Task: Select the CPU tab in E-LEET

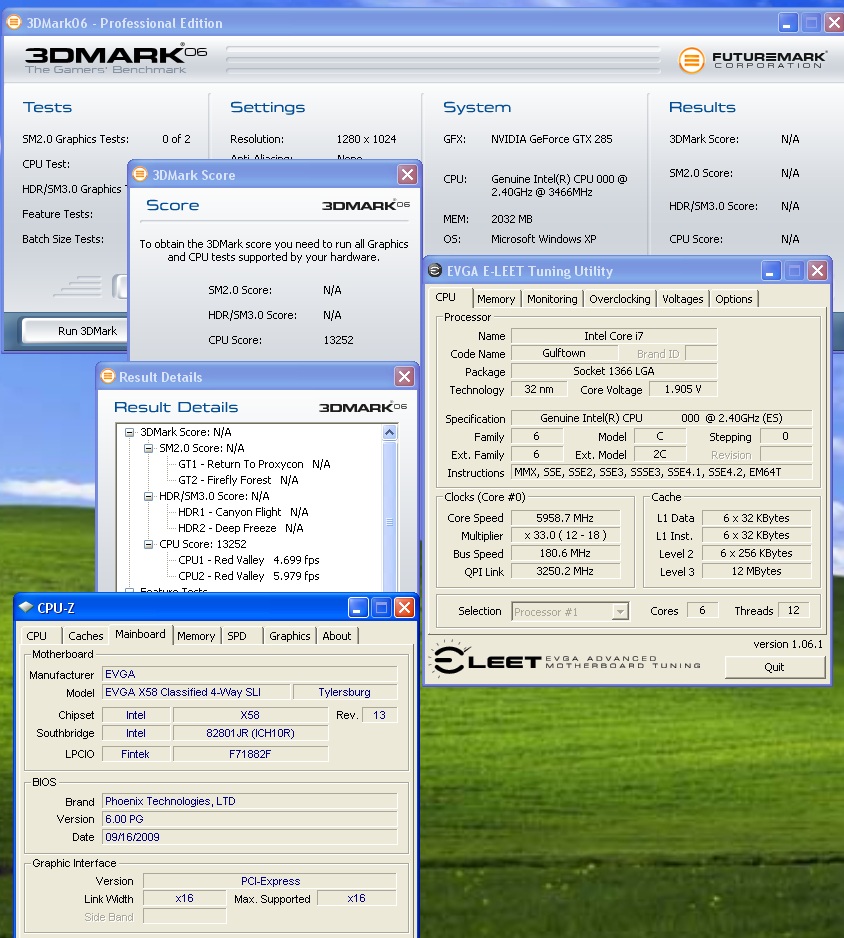Action: (446, 297)
